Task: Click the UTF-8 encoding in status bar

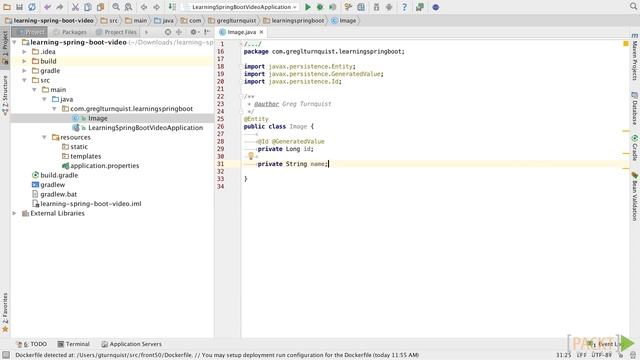Action: coord(602,355)
